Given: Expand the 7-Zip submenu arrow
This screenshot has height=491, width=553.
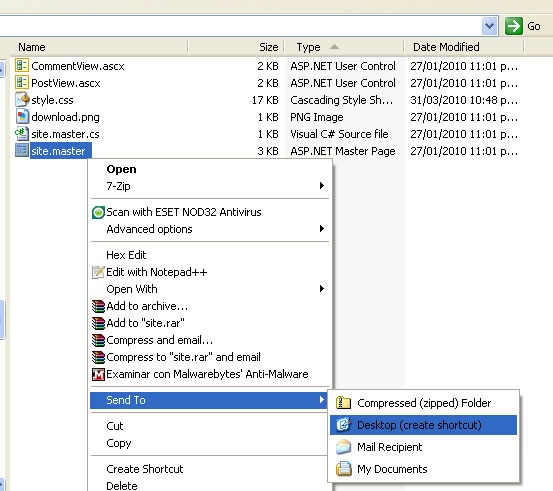Looking at the screenshot, I should tap(321, 186).
